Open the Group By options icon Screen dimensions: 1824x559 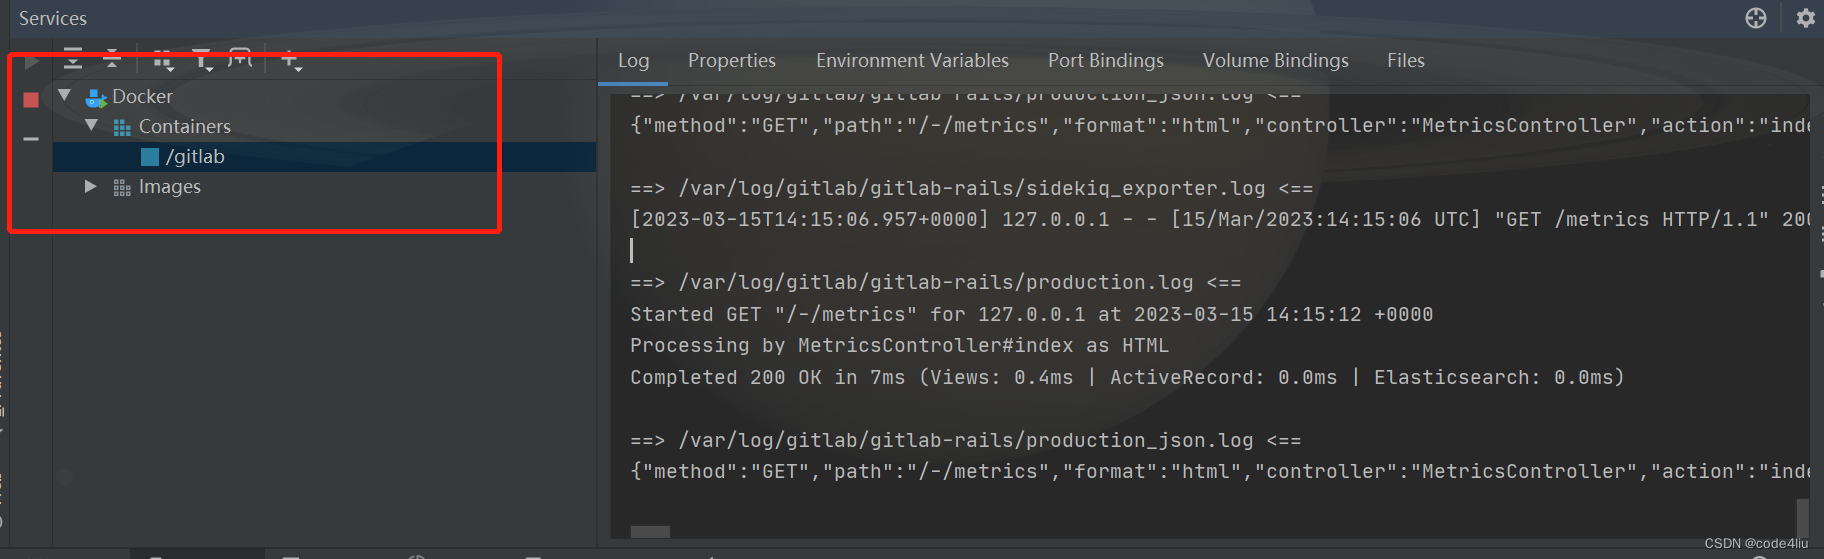(163, 61)
